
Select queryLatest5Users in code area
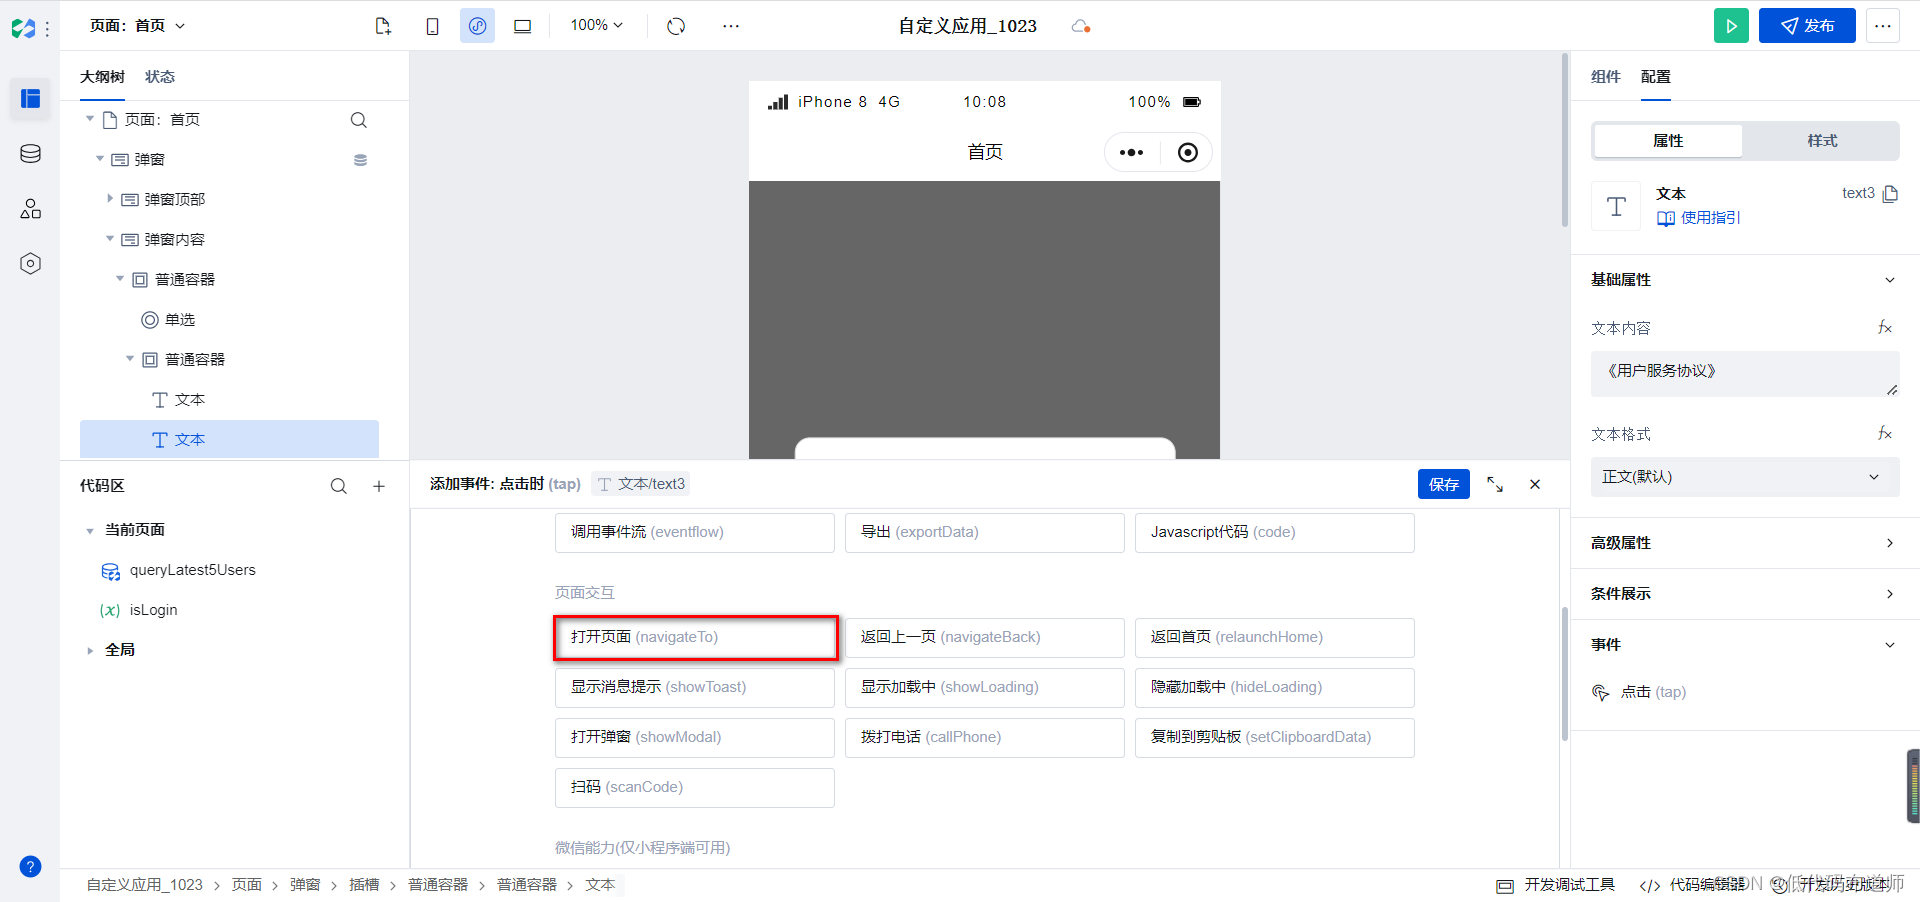click(x=192, y=570)
